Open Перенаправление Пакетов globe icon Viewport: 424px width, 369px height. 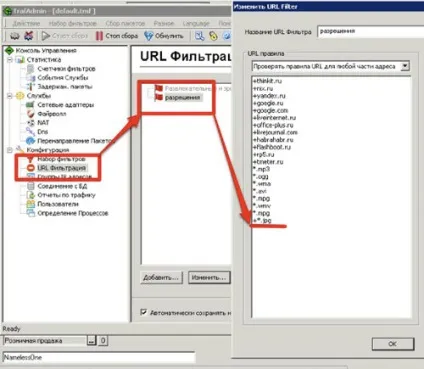[x=30, y=141]
